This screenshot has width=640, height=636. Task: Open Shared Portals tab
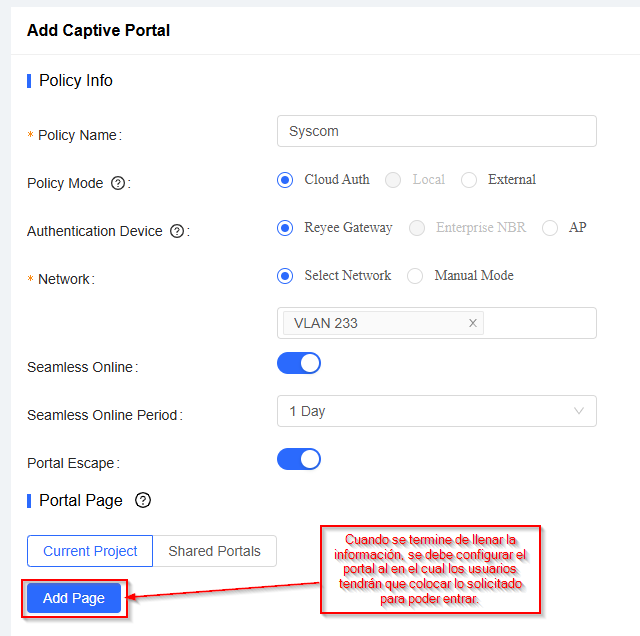[x=214, y=551]
